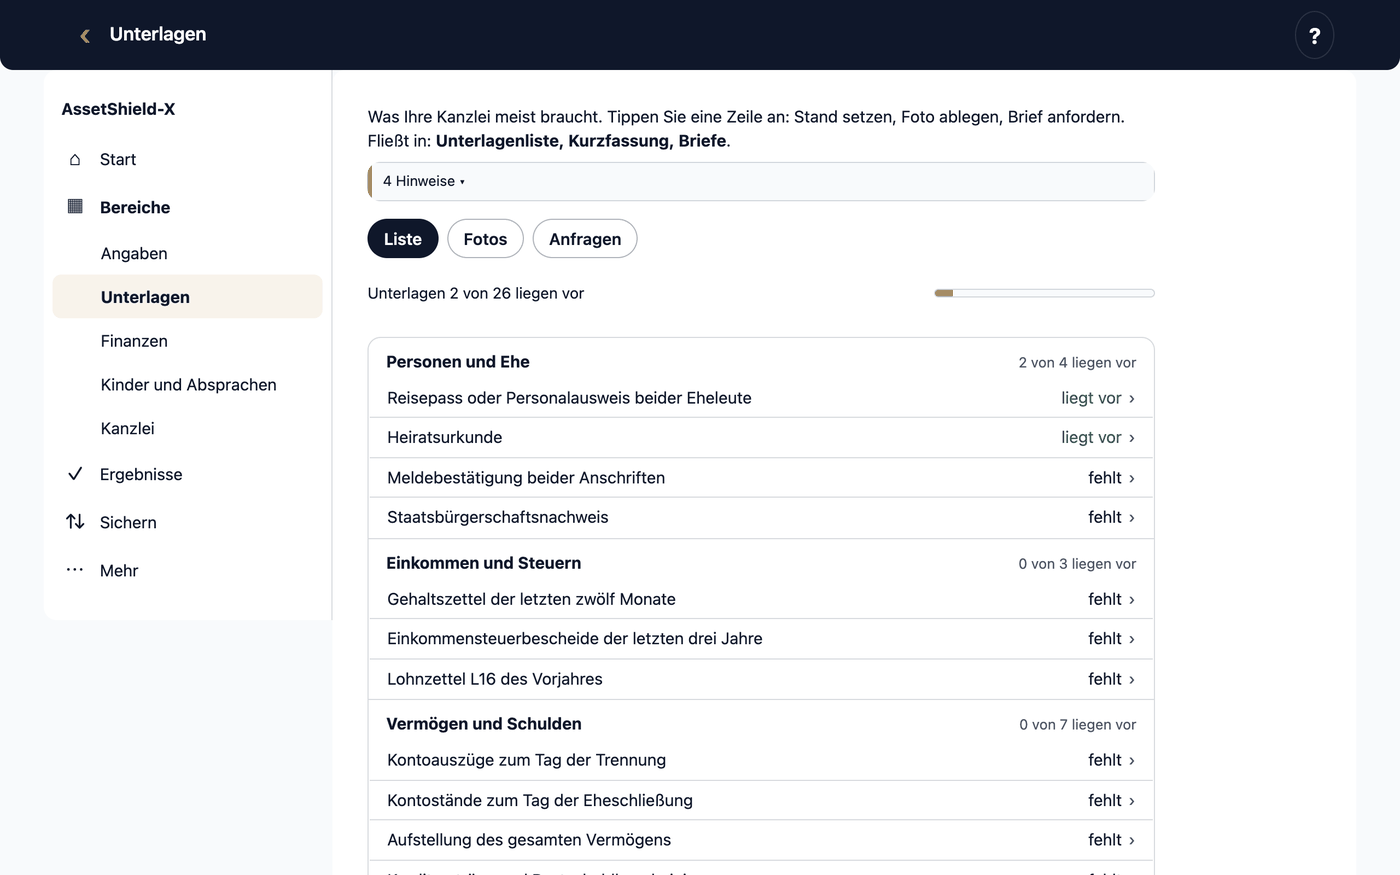Screen dimensions: 1400x875
Task: Click the Einkommen und Steuern heading
Action: point(484,563)
